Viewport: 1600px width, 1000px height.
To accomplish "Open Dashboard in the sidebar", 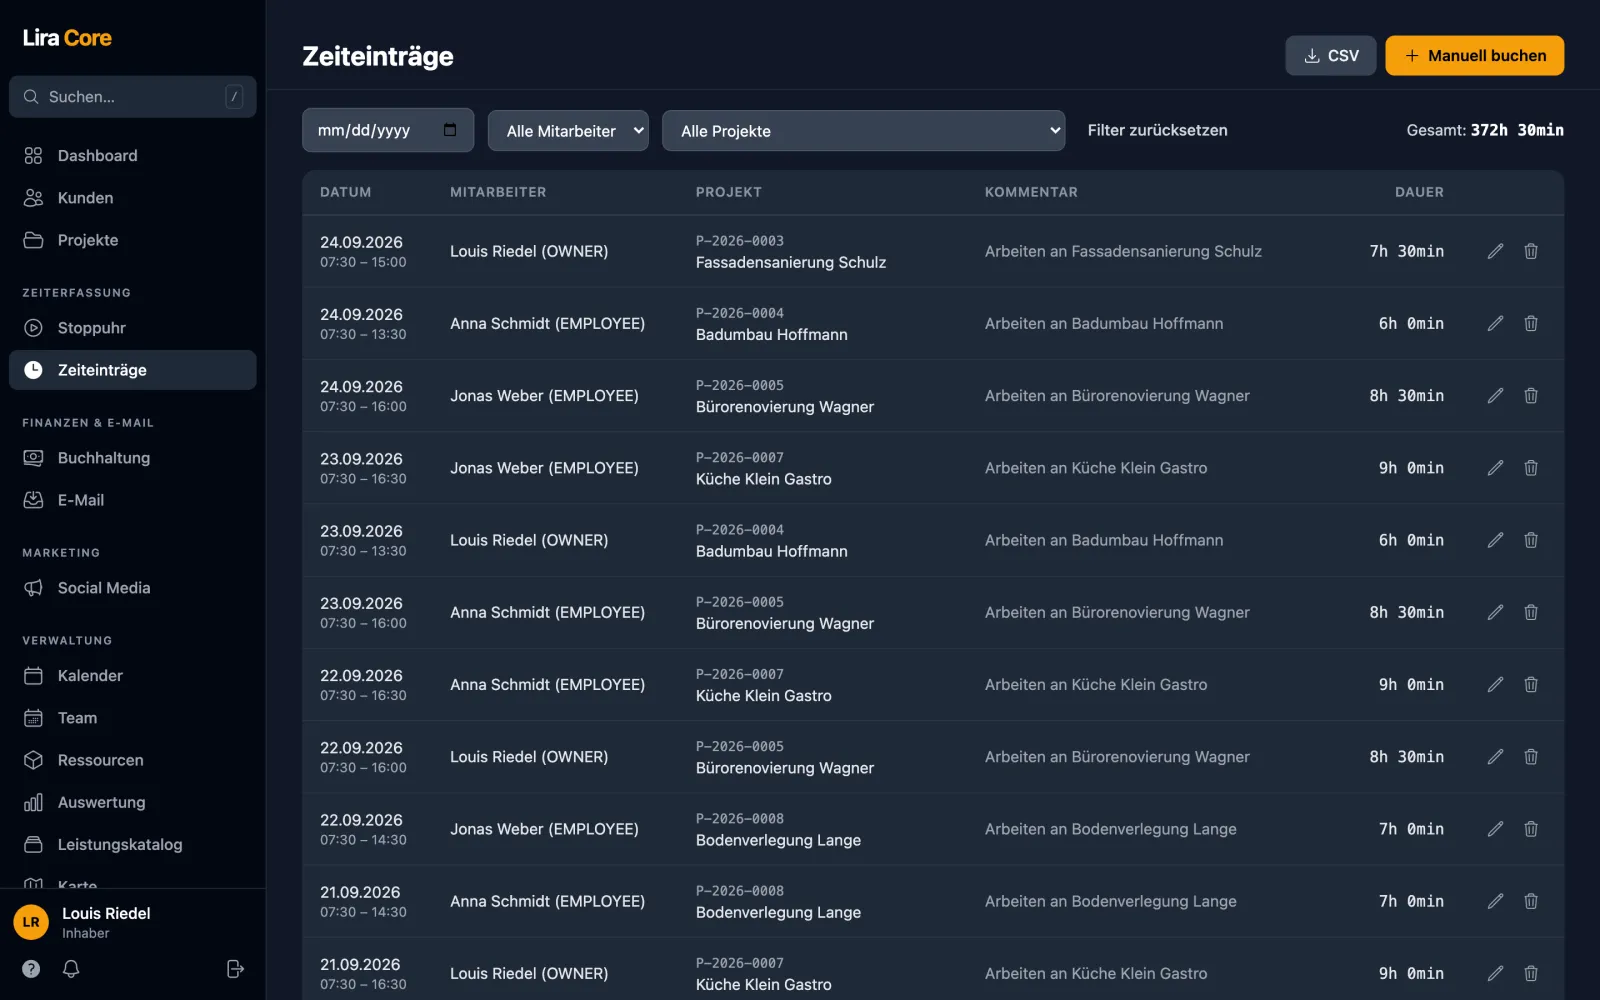I will pyautogui.click(x=133, y=156).
